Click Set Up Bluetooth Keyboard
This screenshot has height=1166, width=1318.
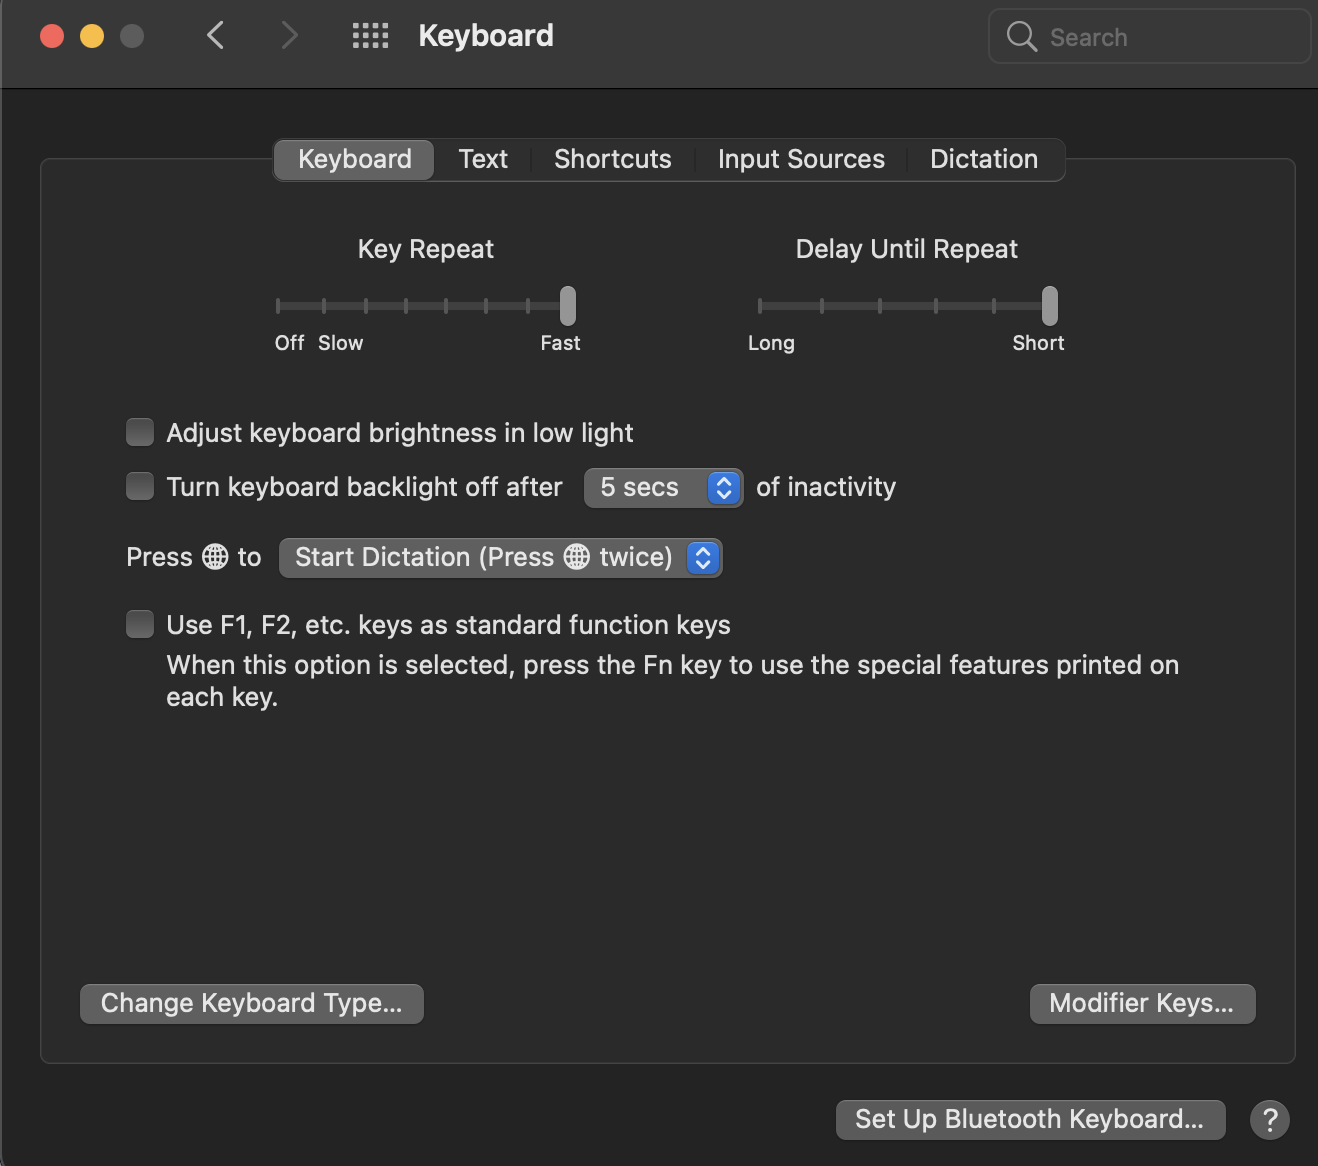point(1030,1119)
